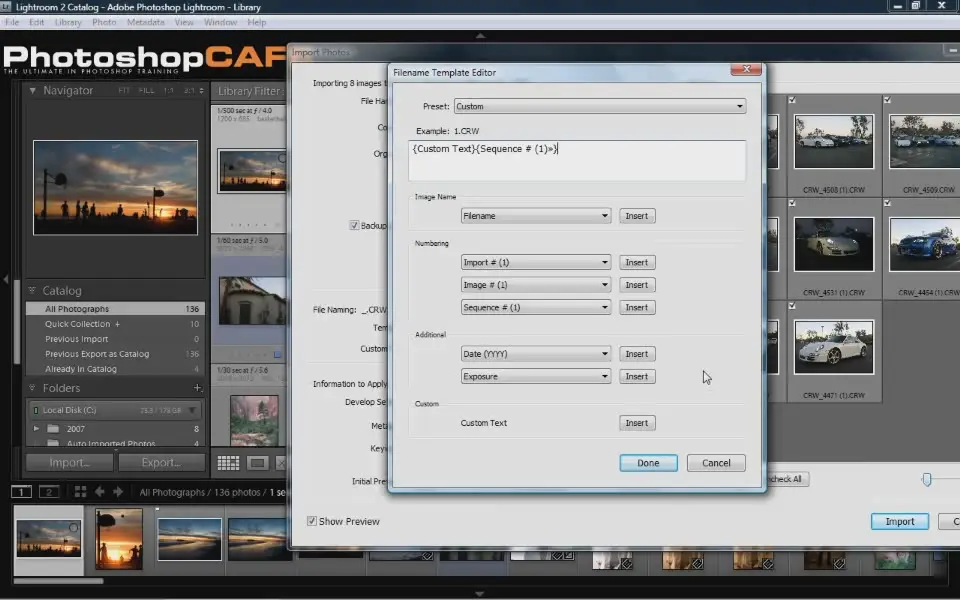
Task: Open the Image # (1) dropdown
Action: click(536, 285)
